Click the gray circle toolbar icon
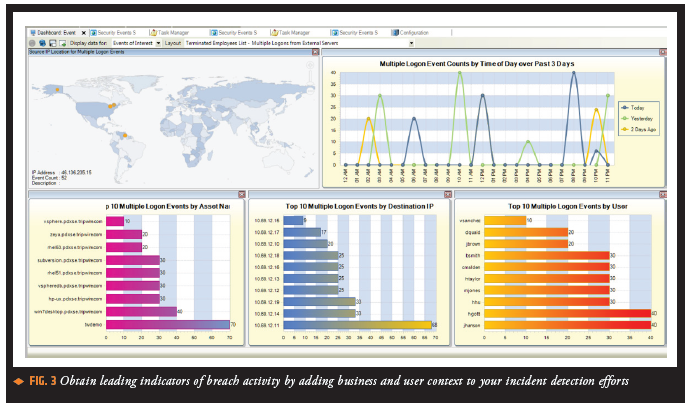Image resolution: width=691 pixels, height=409 pixels. coord(32,43)
